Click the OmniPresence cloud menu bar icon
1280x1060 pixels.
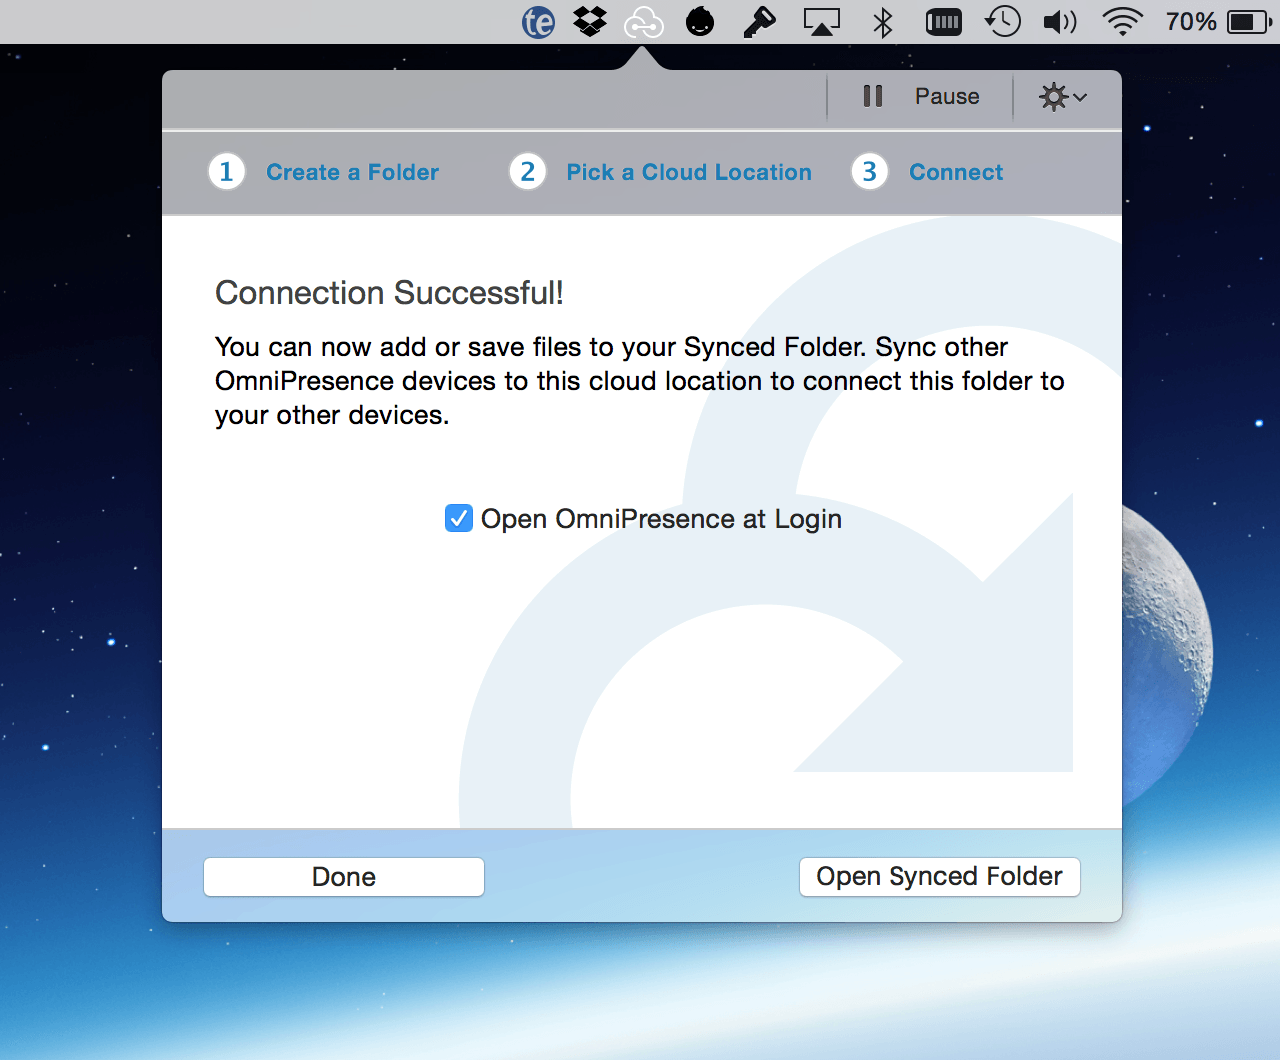[644, 21]
